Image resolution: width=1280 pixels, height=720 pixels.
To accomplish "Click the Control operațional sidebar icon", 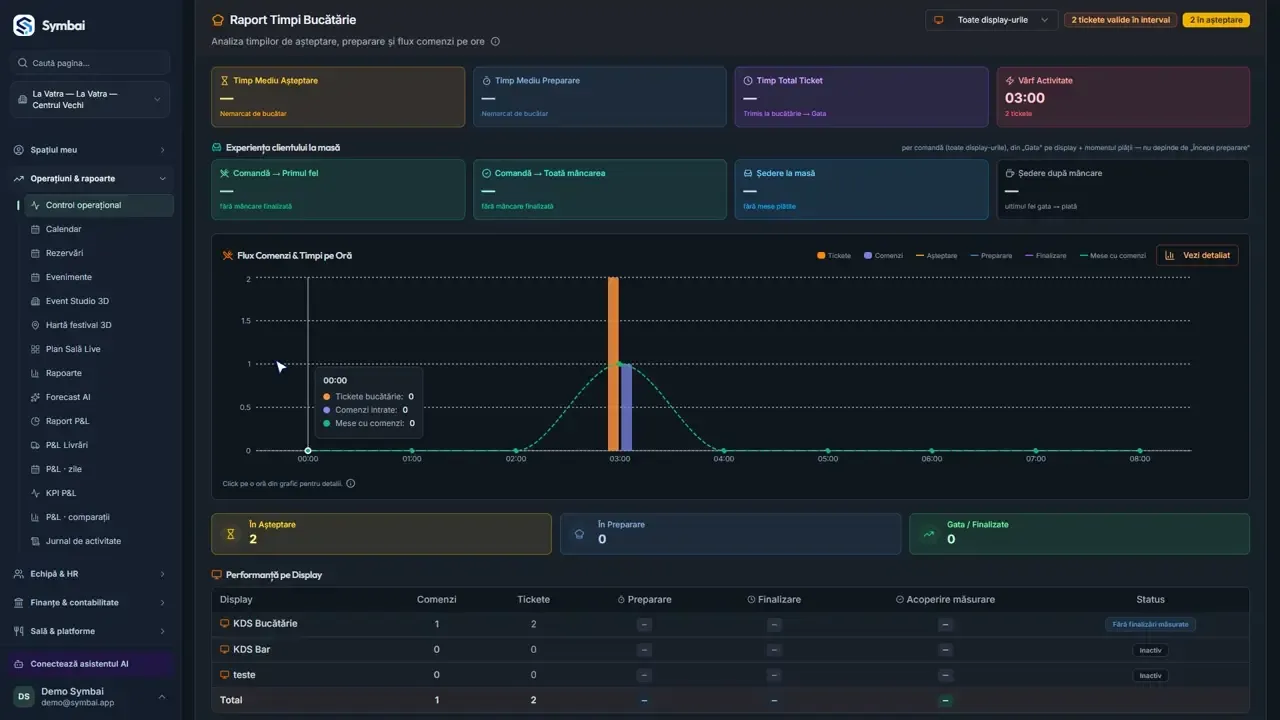I will pos(35,205).
